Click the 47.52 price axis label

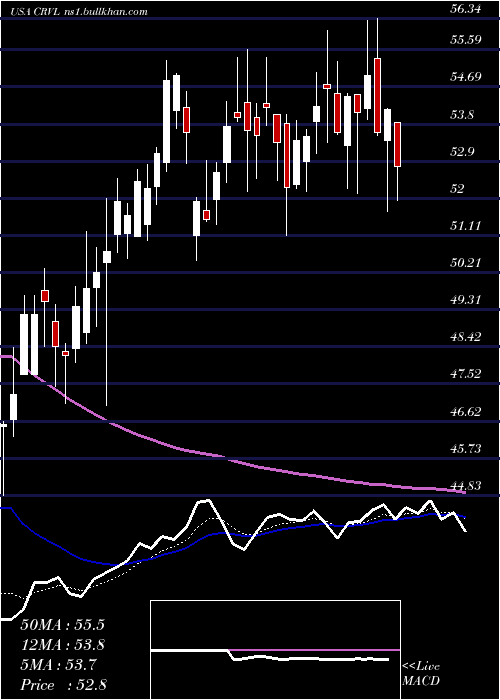[466, 374]
